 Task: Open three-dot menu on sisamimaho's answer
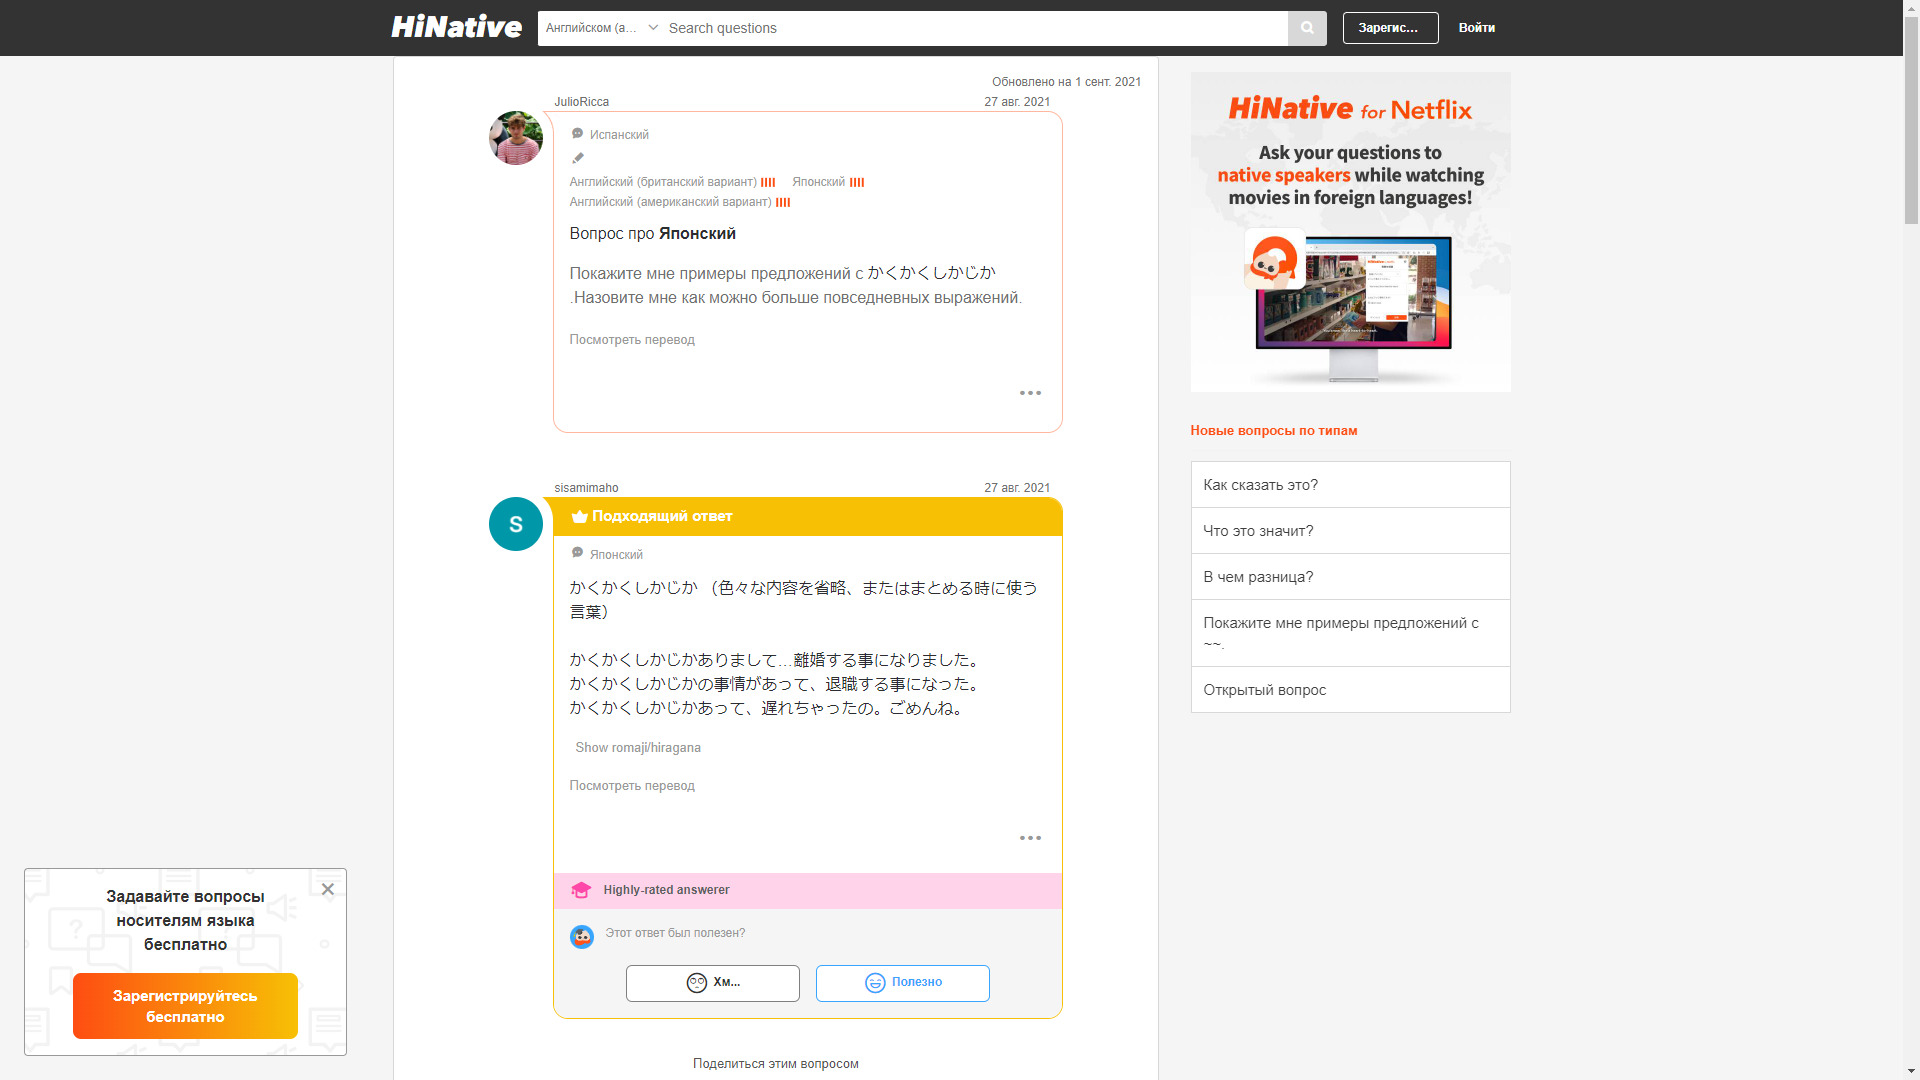[x=1030, y=838]
